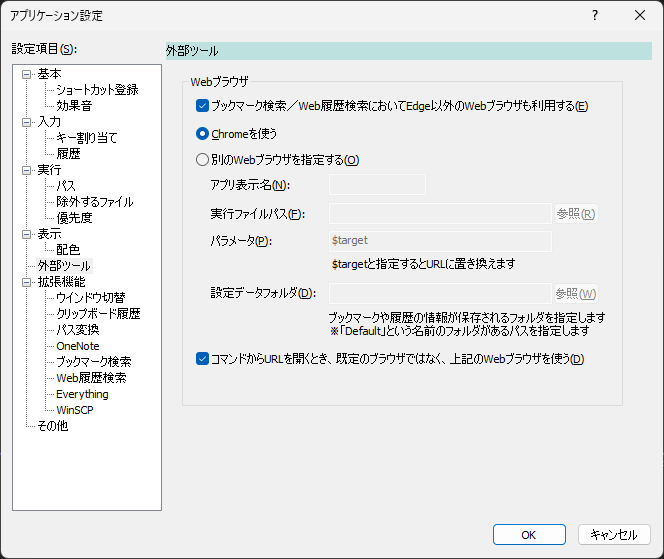This screenshot has height=559, width=664.
Task: Toggle コマンドからURLを開くとき checkbox
Action: (x=202, y=359)
